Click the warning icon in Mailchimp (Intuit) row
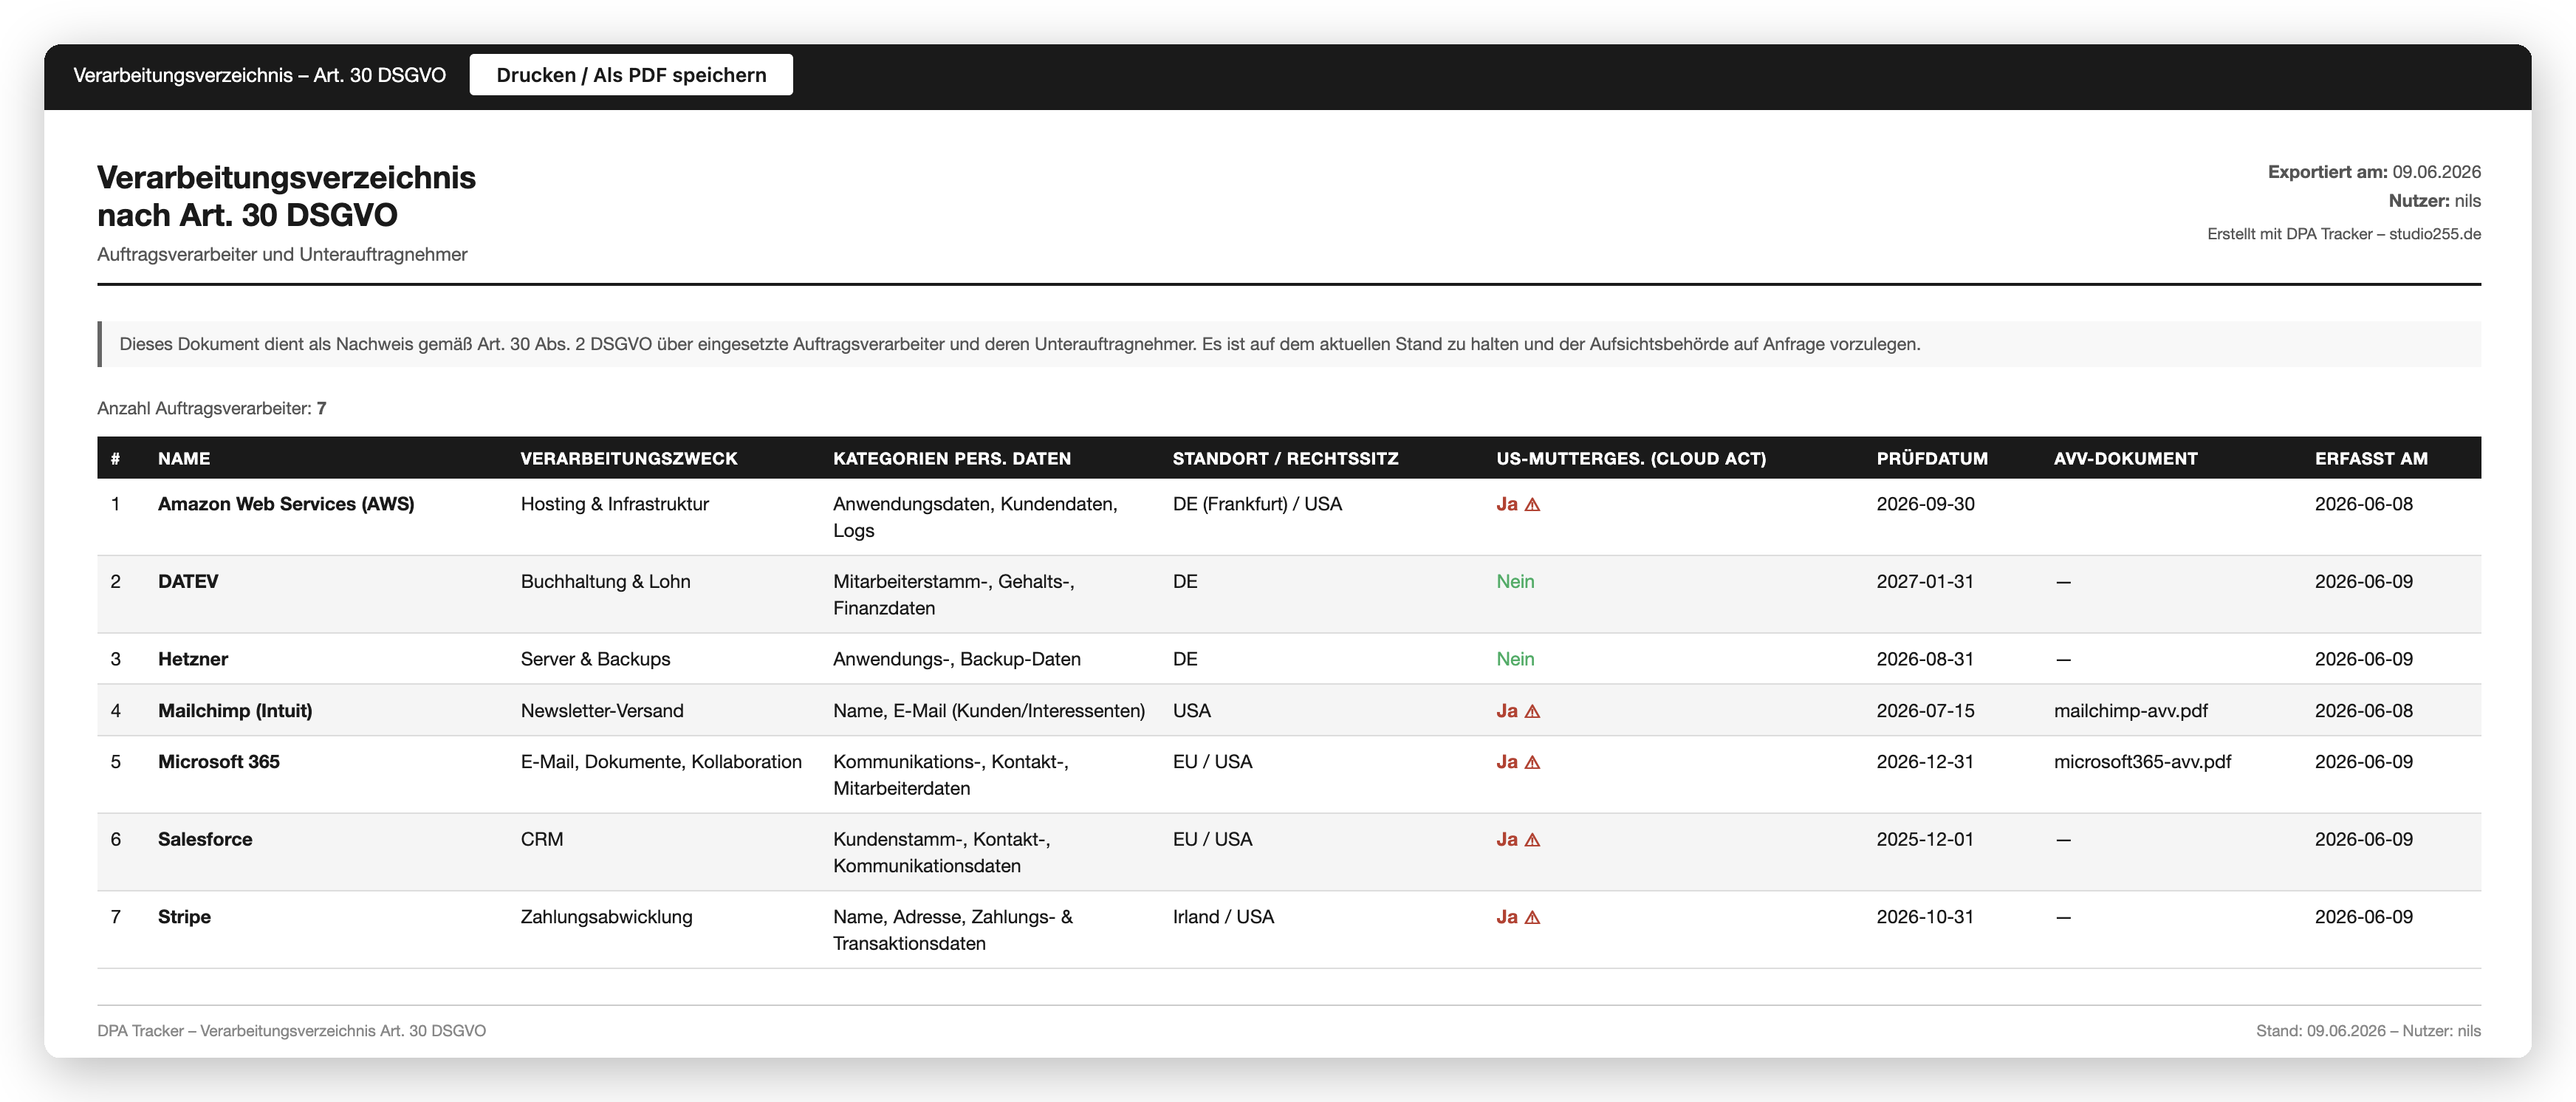 (x=1532, y=711)
